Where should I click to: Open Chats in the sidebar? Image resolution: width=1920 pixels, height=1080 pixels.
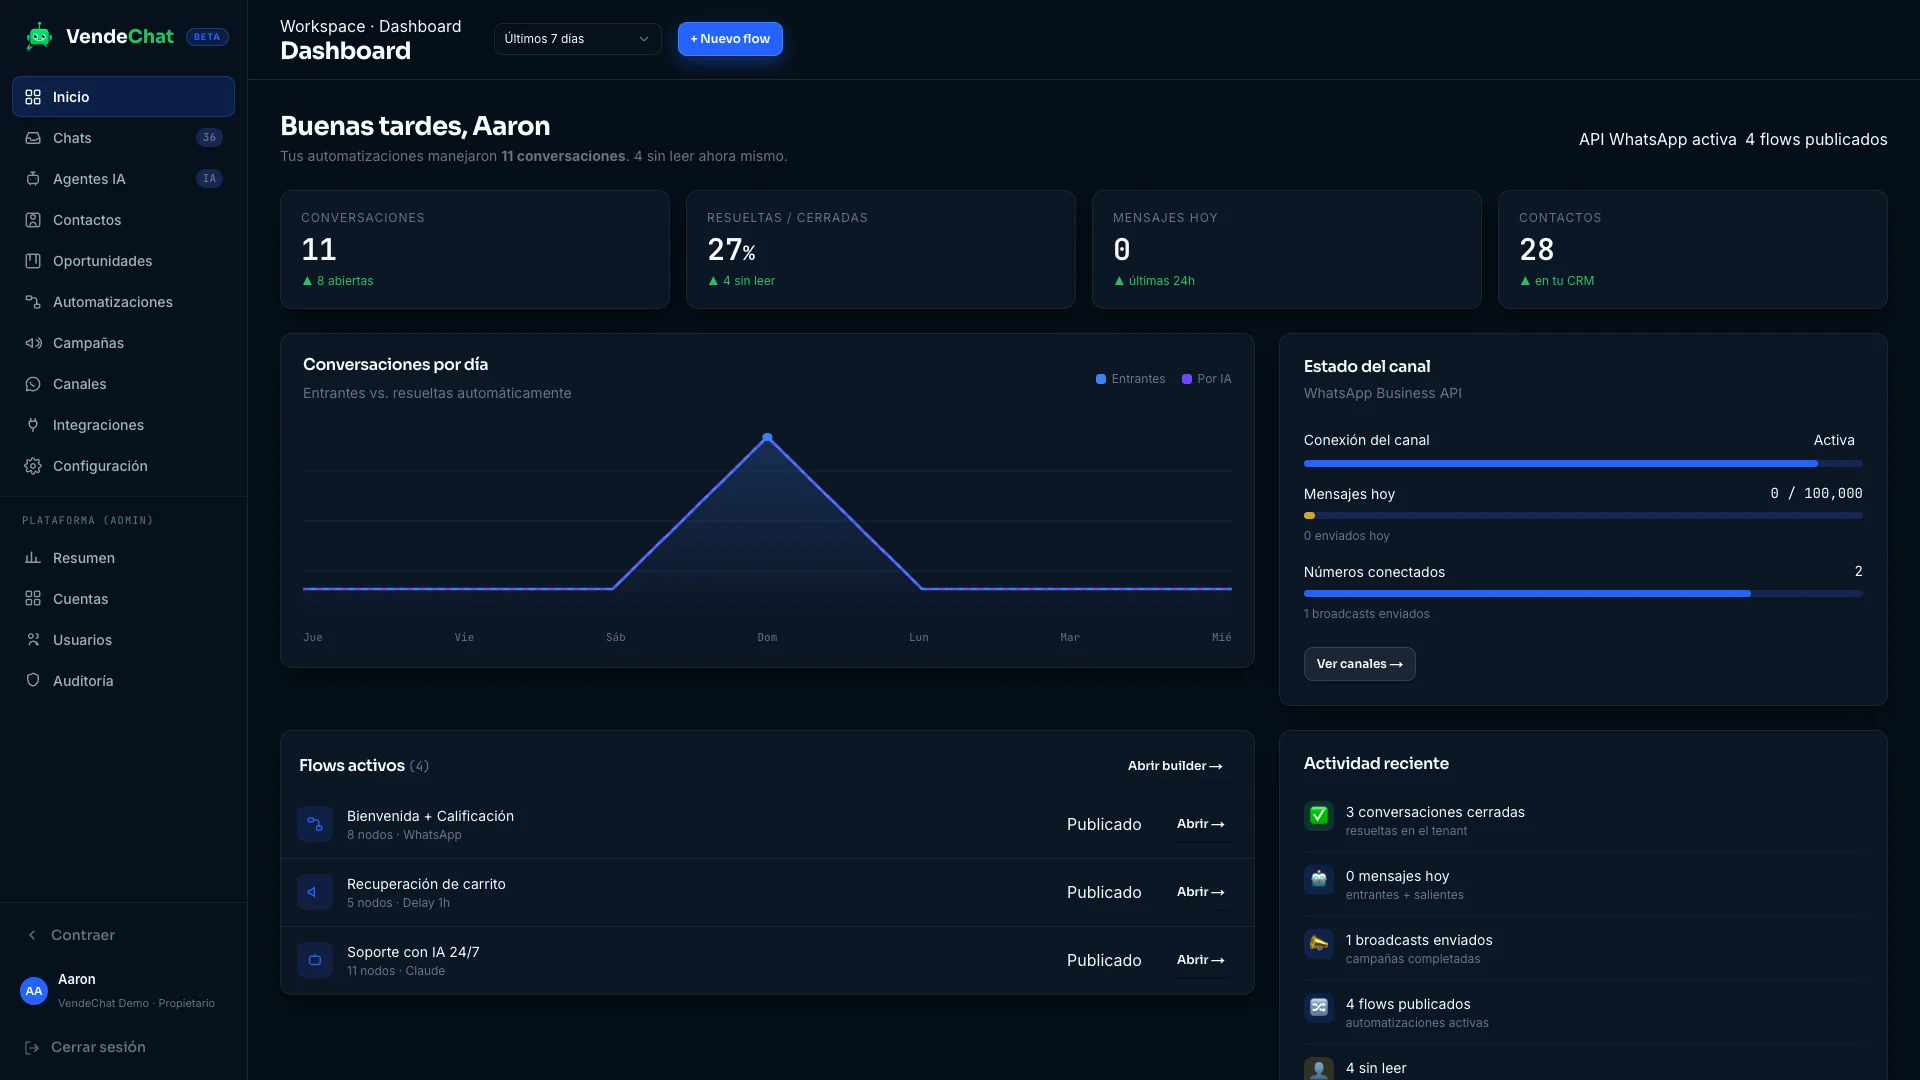coord(123,138)
